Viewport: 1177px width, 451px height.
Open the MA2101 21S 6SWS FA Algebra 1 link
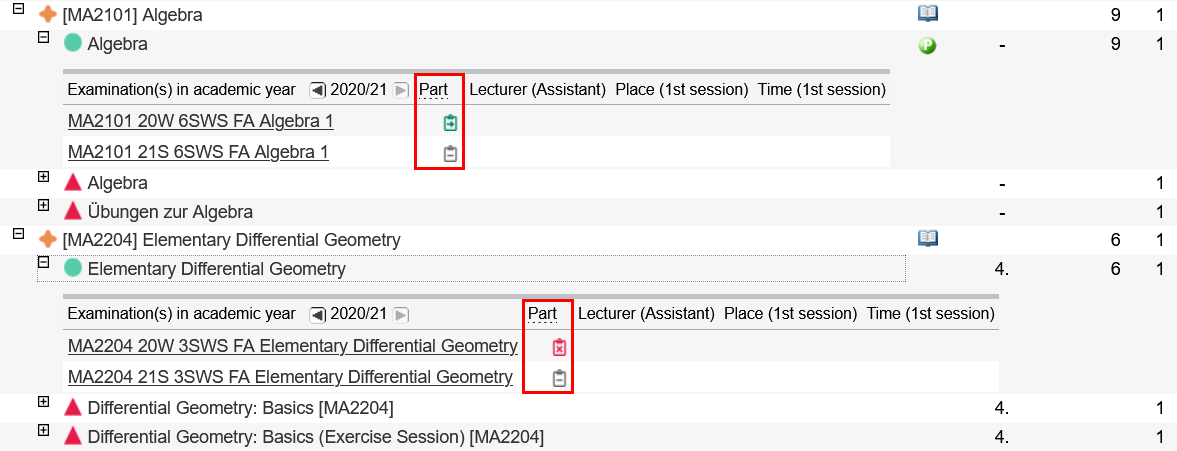(198, 152)
